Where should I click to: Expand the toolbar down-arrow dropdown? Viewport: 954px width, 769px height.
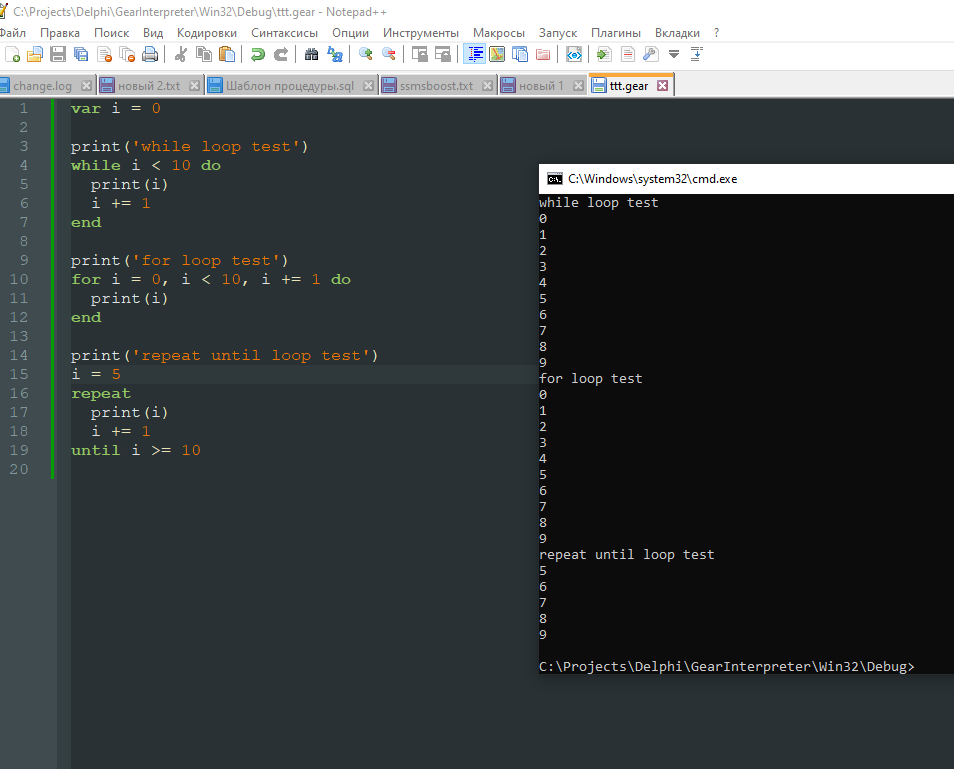673,54
